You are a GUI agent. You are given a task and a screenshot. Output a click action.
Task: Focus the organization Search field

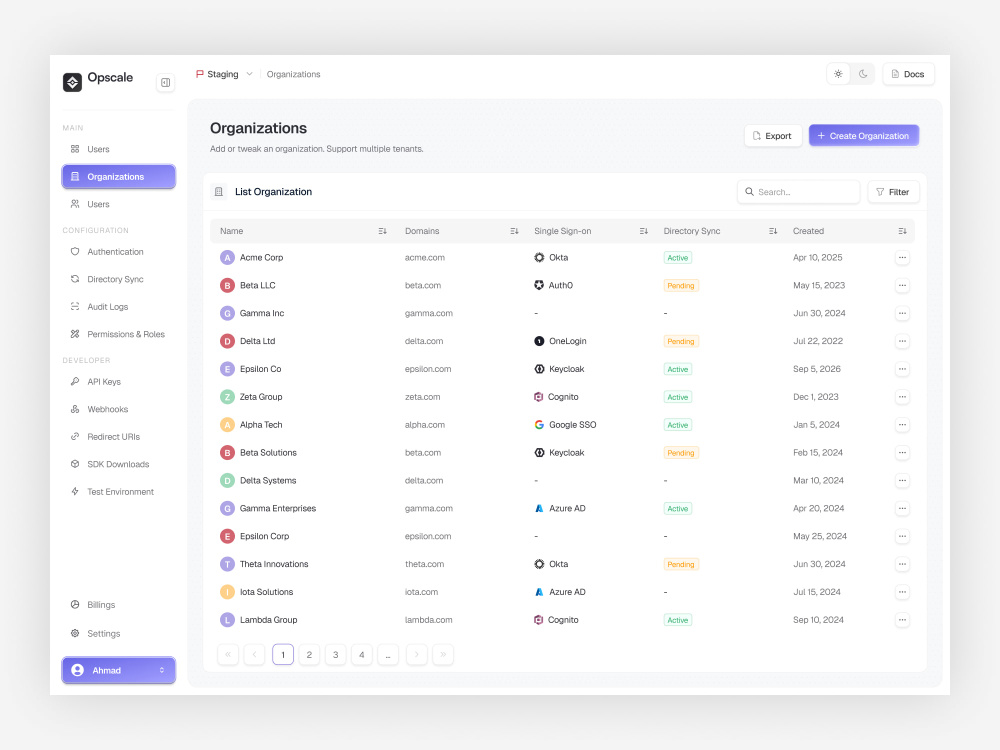[798, 192]
